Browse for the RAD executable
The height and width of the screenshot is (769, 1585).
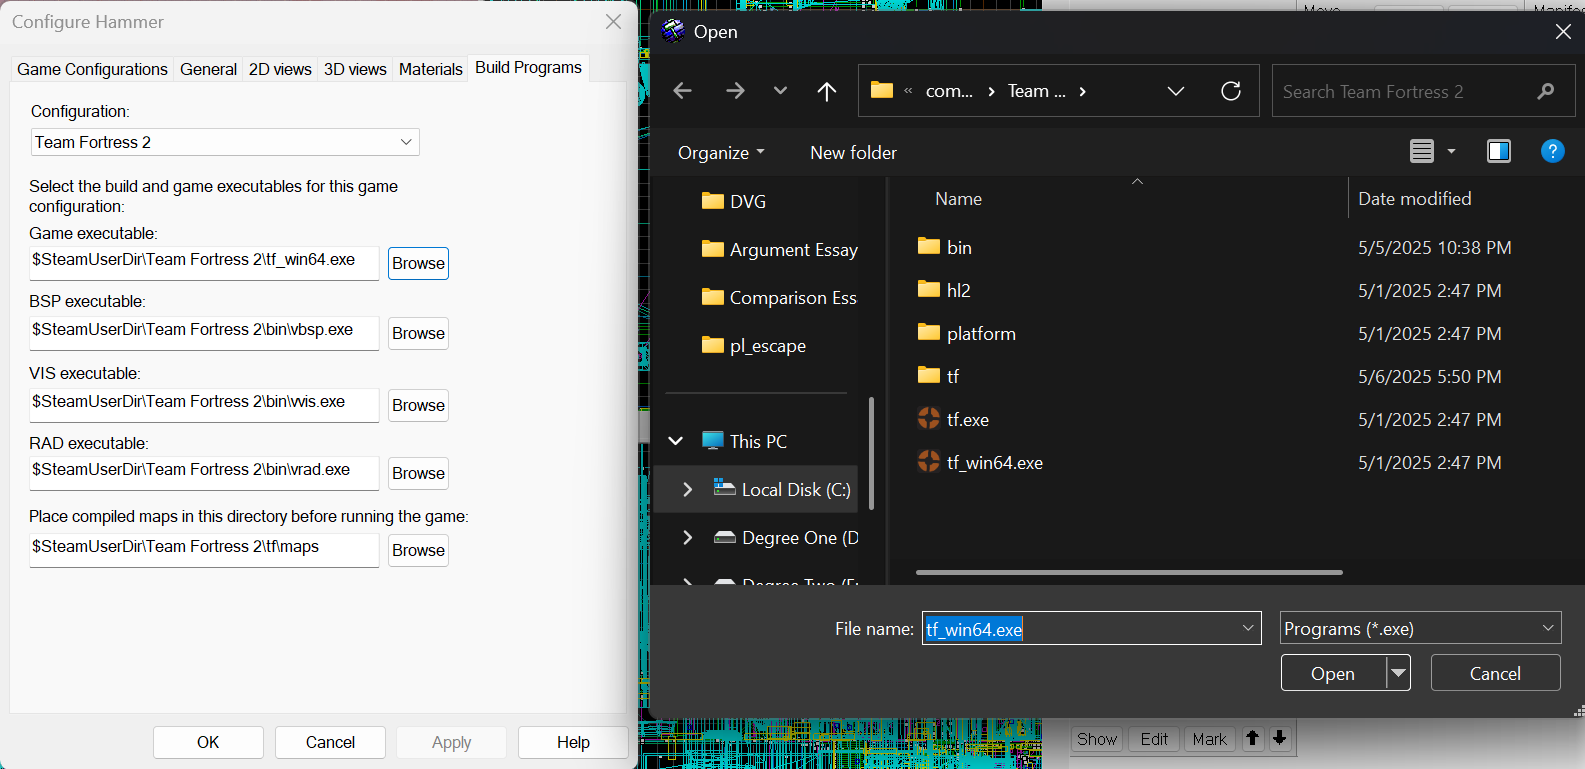(x=418, y=473)
